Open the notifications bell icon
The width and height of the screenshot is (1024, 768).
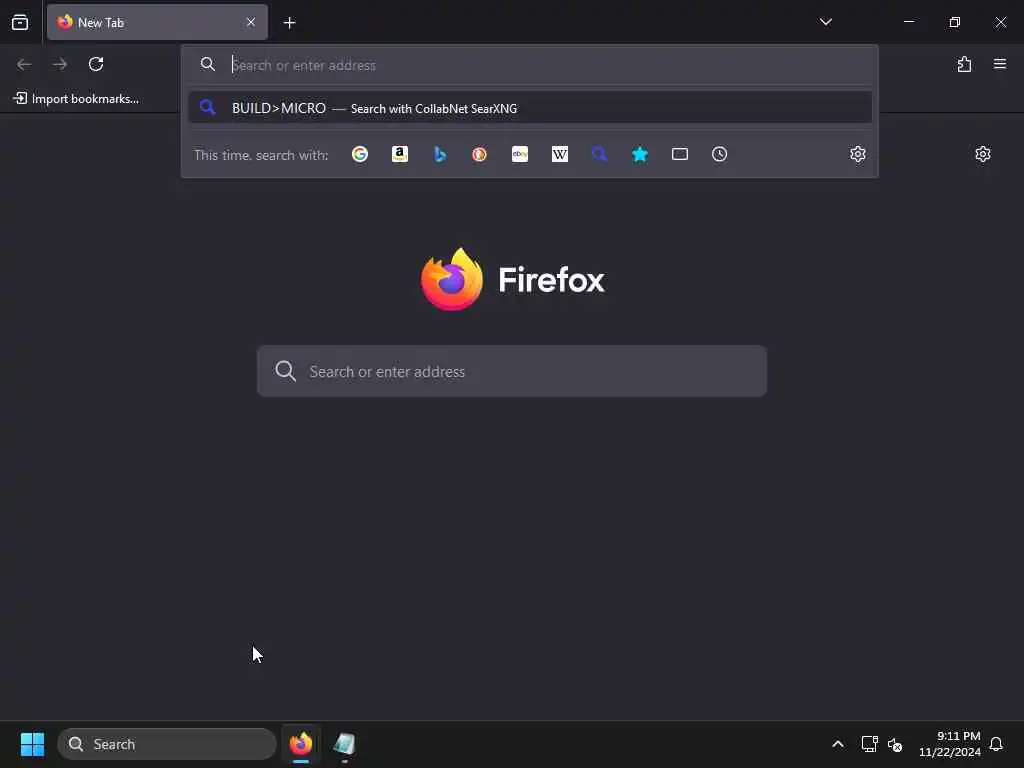pos(996,744)
